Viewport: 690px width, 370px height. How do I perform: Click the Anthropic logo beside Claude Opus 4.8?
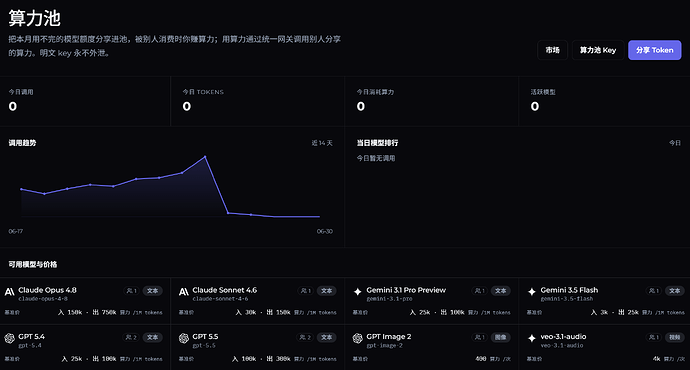[x=9, y=292]
